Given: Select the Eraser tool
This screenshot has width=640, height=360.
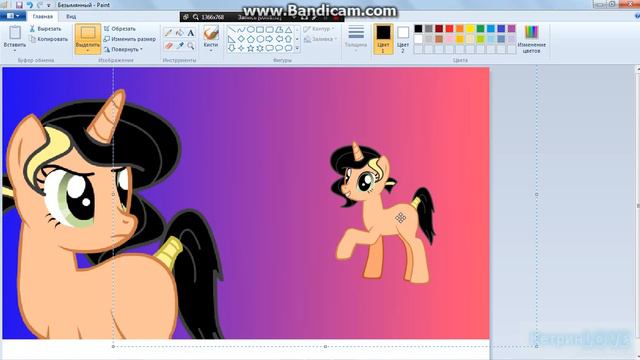Looking at the screenshot, I should [x=168, y=46].
